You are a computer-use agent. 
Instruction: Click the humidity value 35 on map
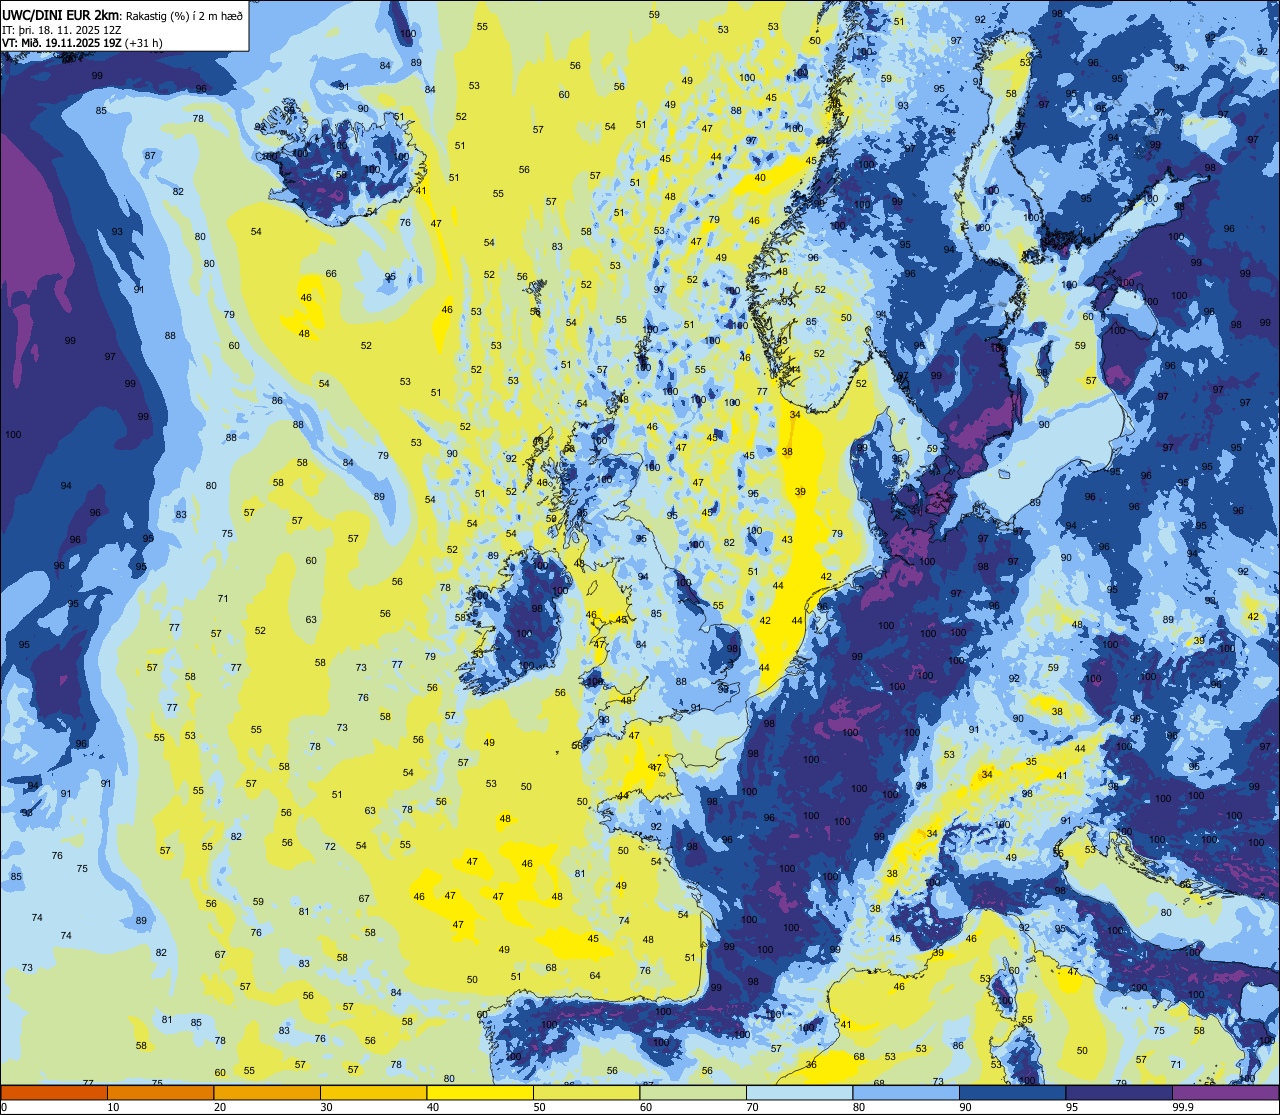pyautogui.click(x=1031, y=761)
